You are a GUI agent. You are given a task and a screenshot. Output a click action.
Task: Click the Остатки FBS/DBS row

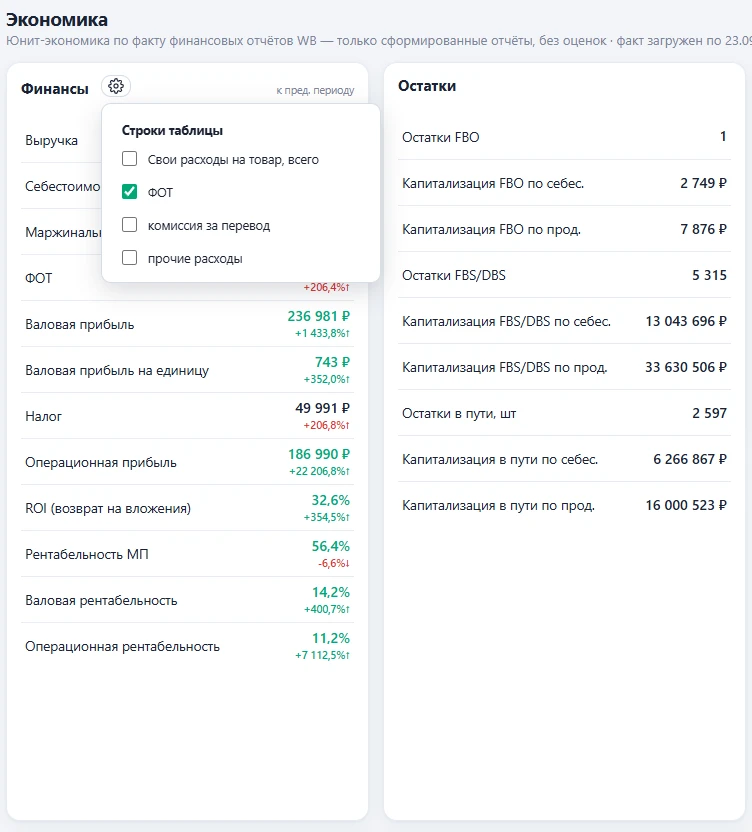tap(564, 275)
